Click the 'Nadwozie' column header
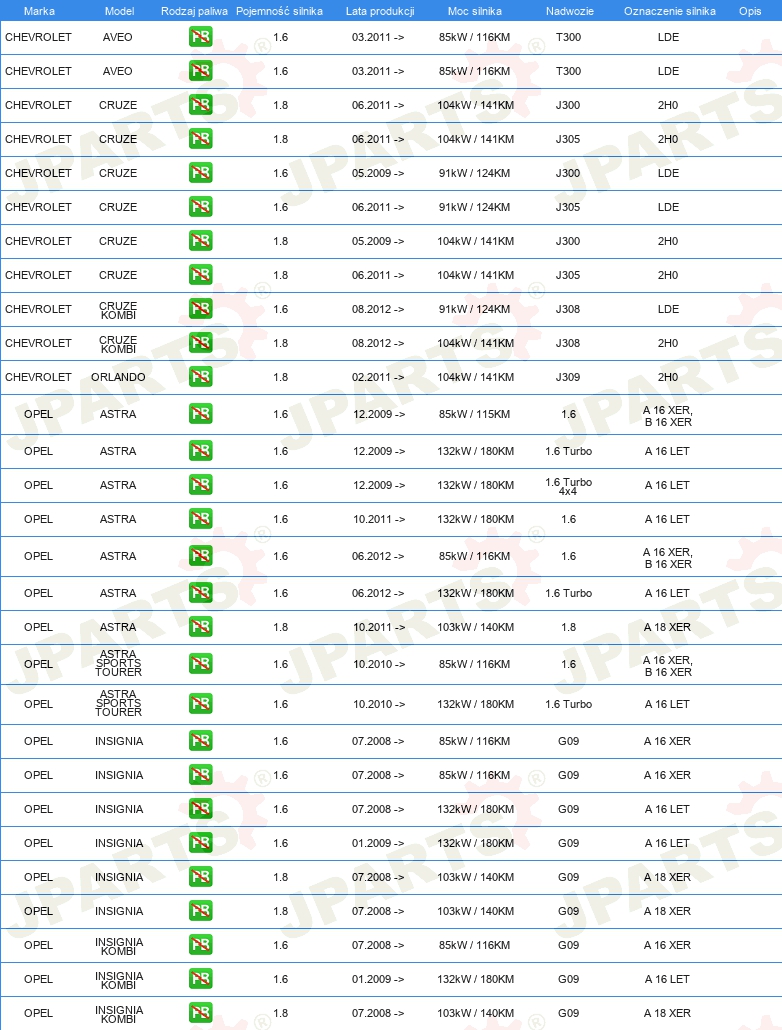 coord(569,11)
